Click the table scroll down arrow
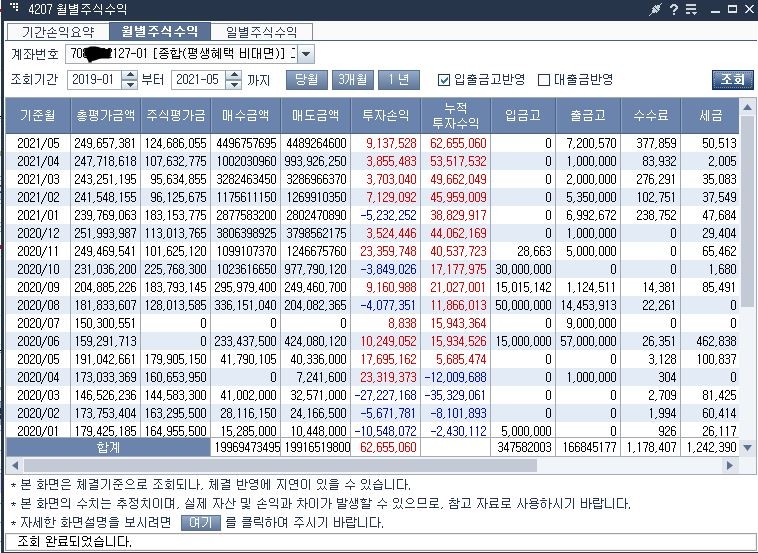758x553 pixels. (747, 448)
